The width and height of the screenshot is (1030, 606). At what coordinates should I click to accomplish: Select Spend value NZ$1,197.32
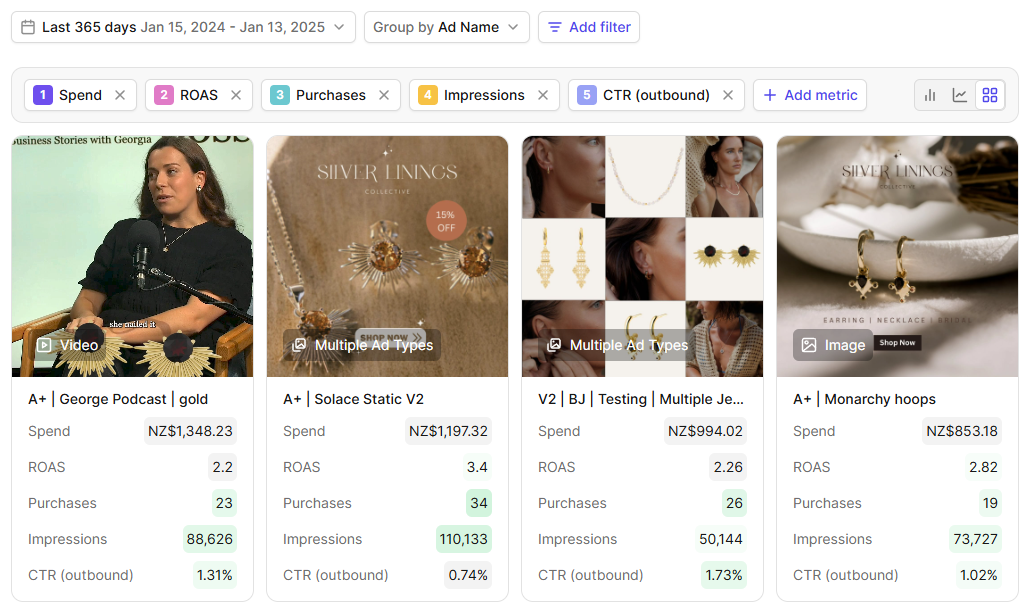[x=448, y=431]
